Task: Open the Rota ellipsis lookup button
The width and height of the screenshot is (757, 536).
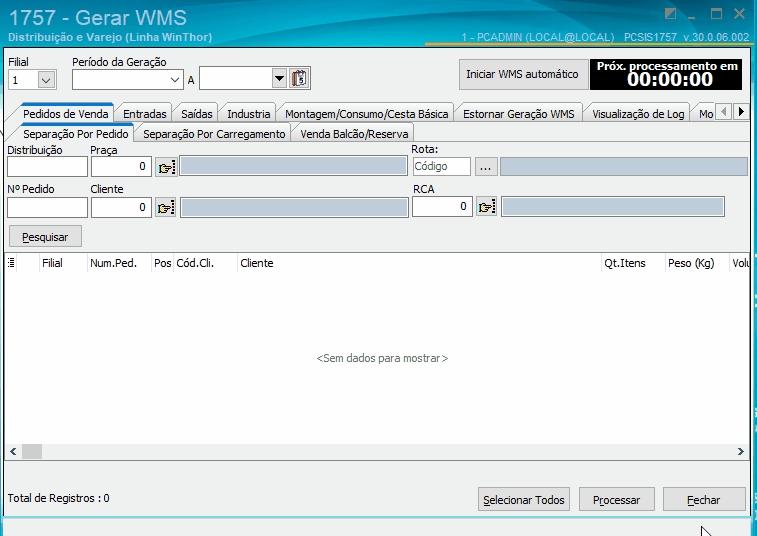Action: tap(486, 167)
